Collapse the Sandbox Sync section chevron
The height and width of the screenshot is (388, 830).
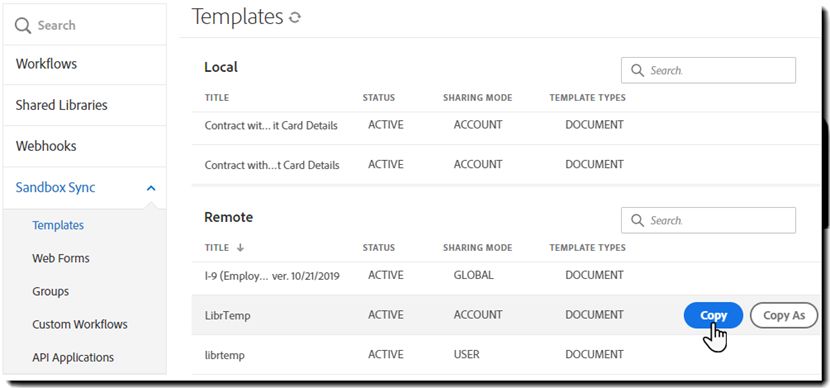[151, 188]
